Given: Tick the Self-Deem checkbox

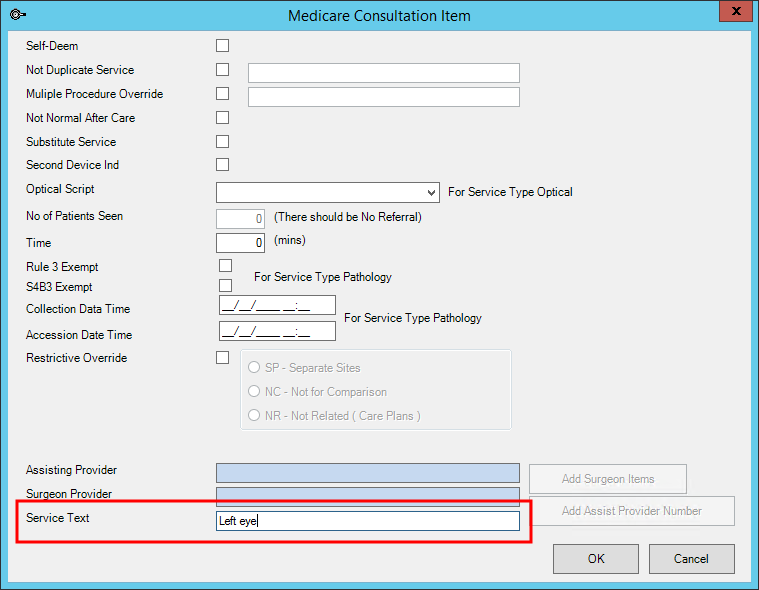Looking at the screenshot, I should (223, 45).
